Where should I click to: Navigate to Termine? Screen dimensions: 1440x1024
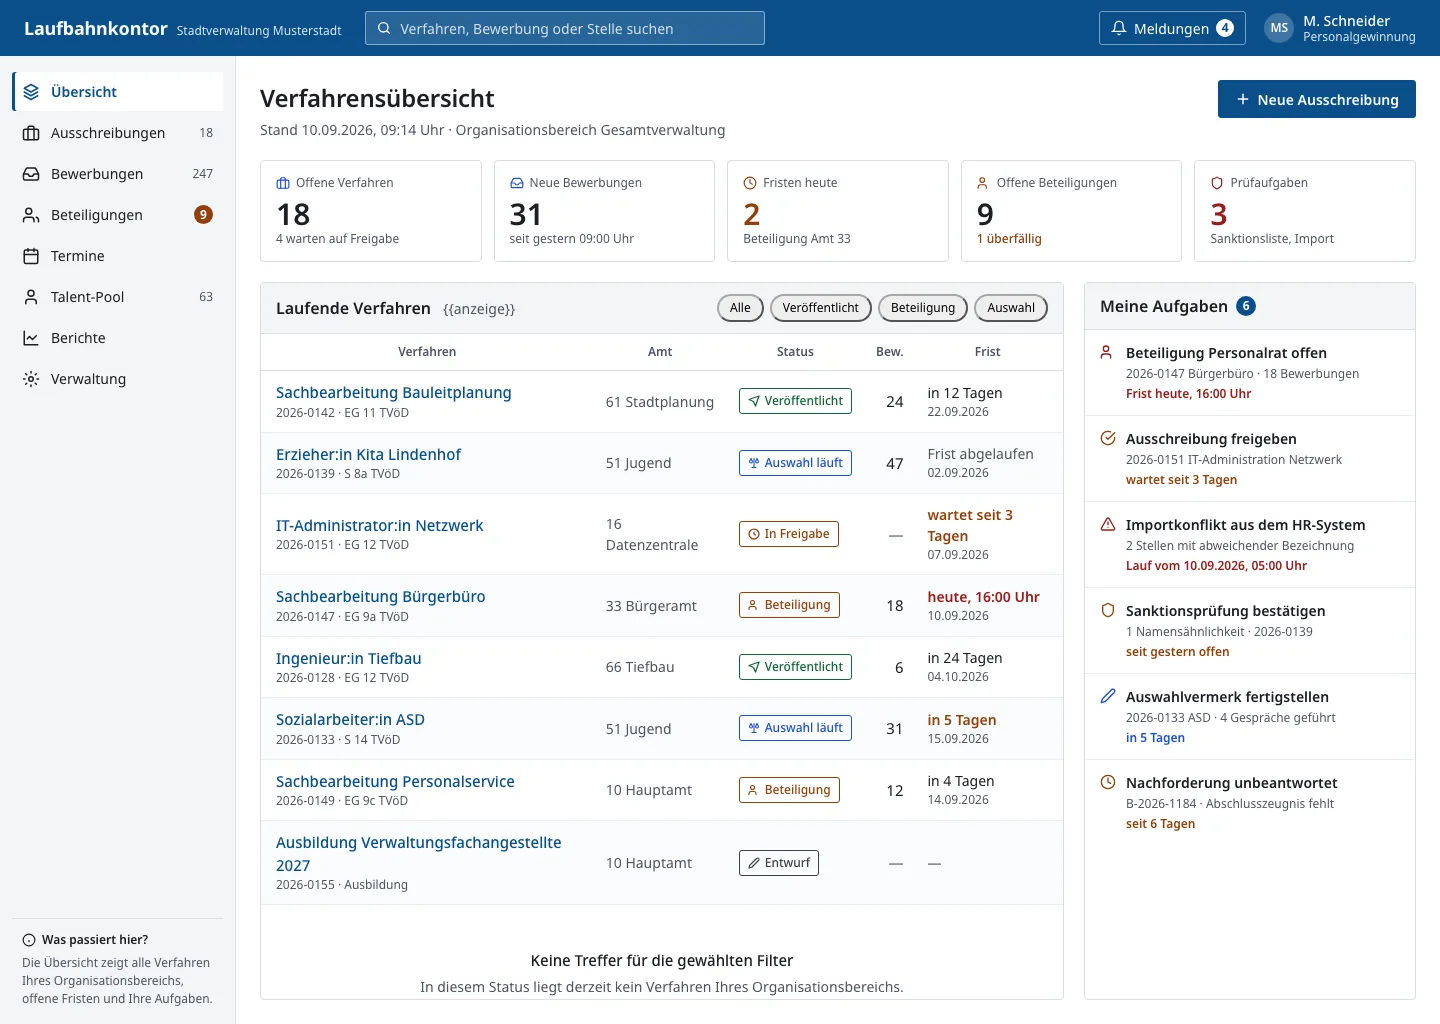118,256
